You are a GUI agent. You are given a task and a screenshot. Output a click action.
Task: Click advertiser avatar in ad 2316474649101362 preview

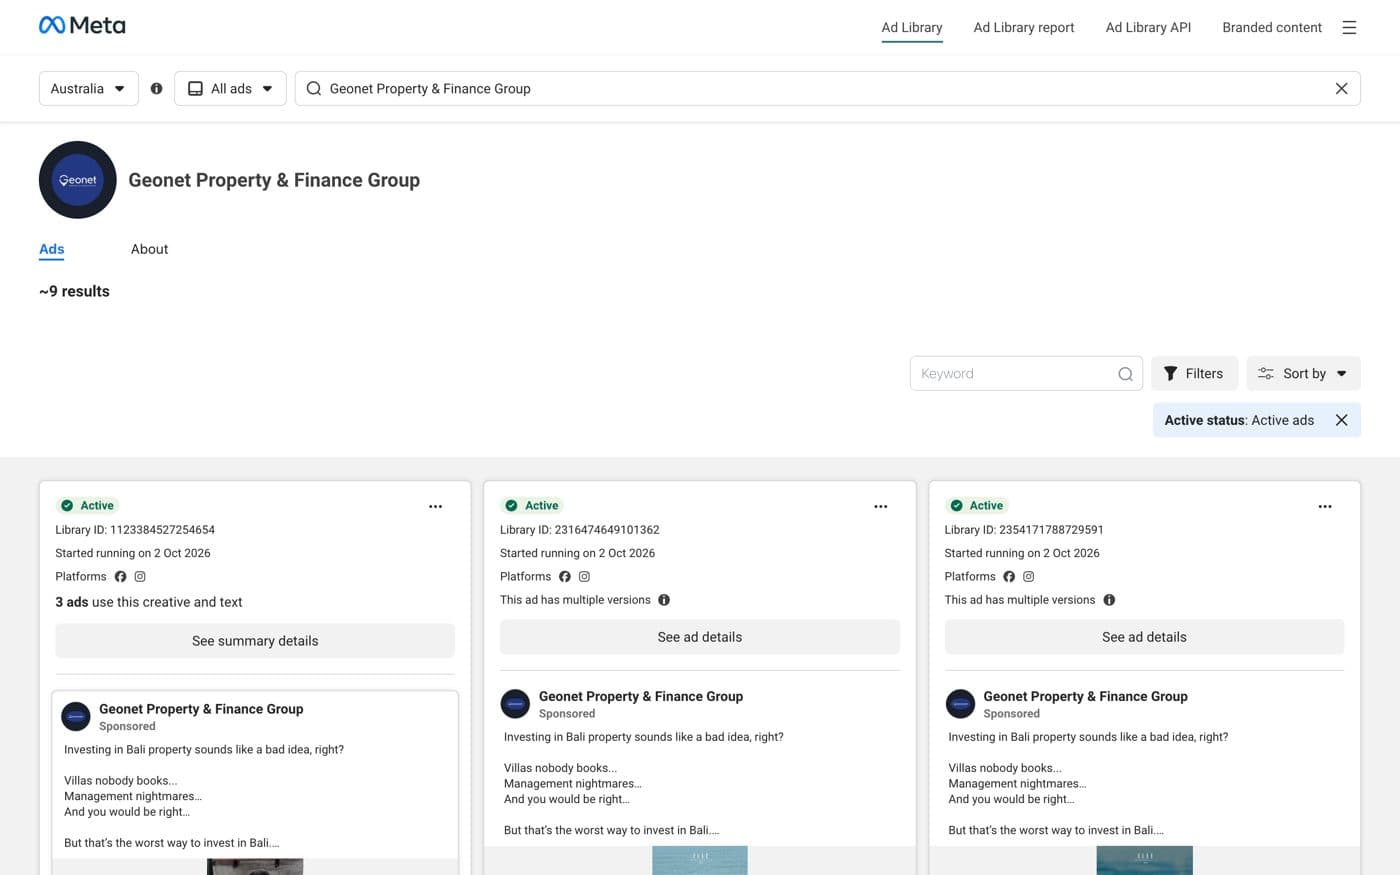pos(515,704)
